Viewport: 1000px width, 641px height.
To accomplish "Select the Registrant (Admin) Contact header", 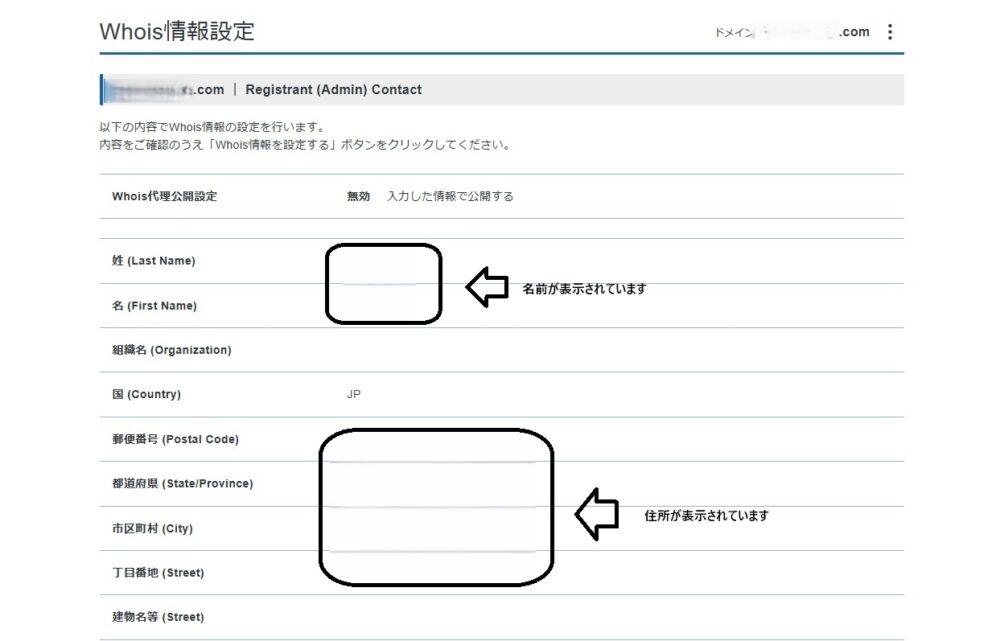I will [x=333, y=90].
